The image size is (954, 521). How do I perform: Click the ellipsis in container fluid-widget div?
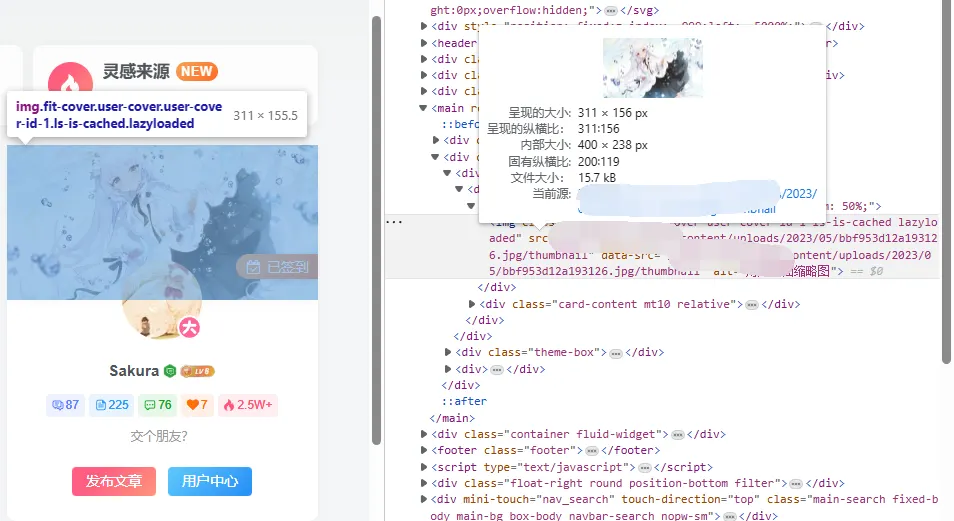pyautogui.click(x=678, y=435)
